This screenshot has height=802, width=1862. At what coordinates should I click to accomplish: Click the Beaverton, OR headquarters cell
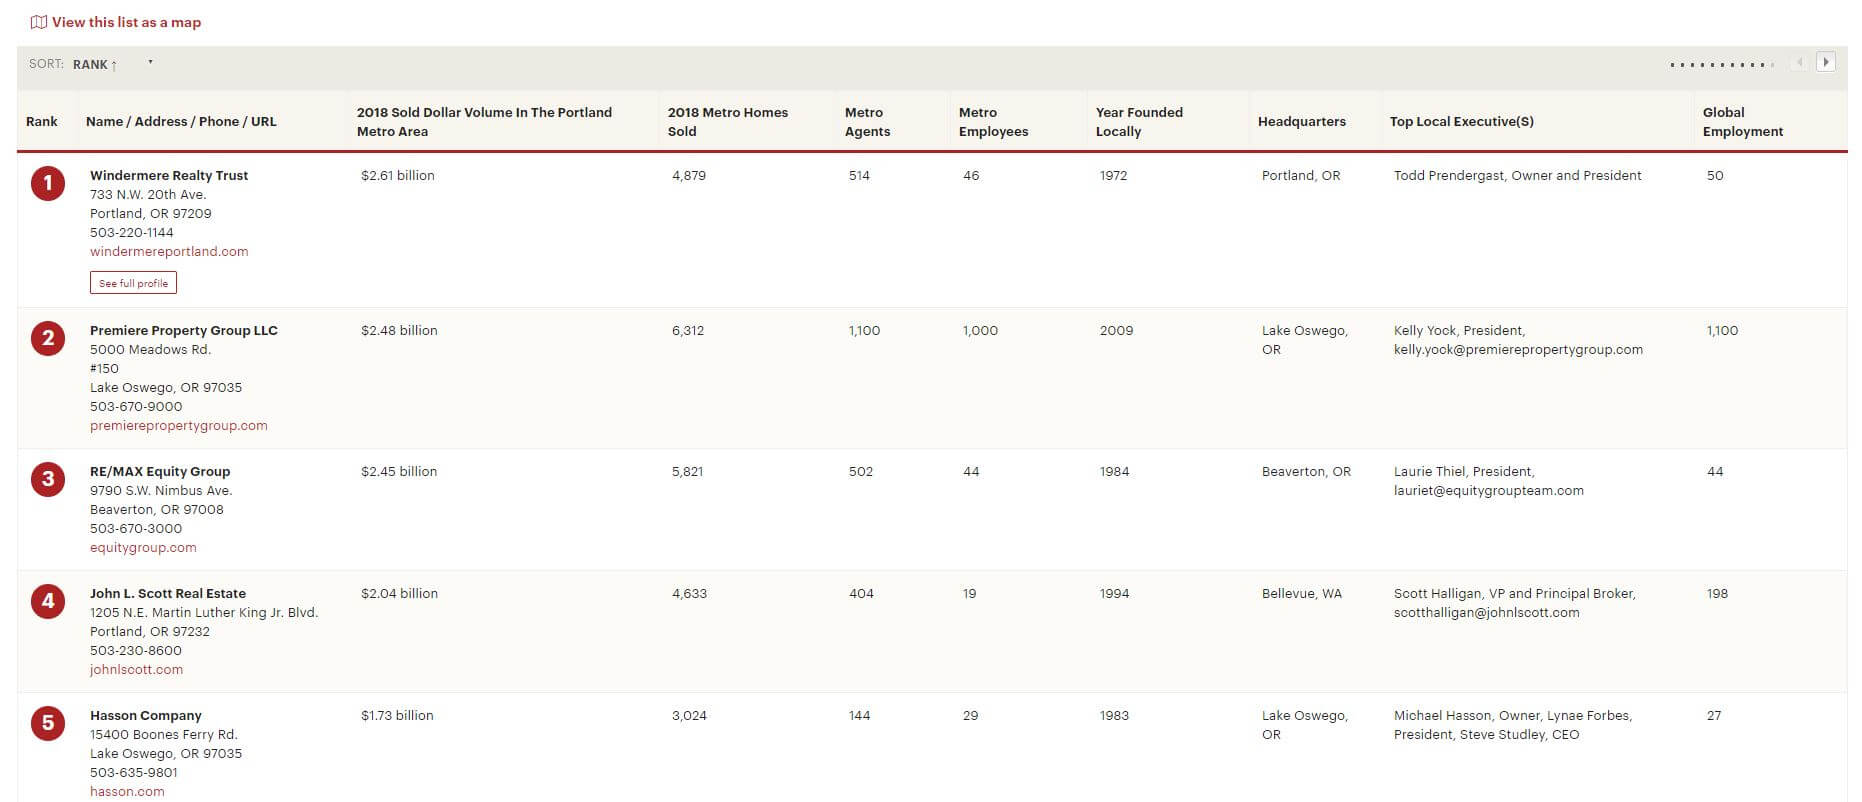point(1306,471)
